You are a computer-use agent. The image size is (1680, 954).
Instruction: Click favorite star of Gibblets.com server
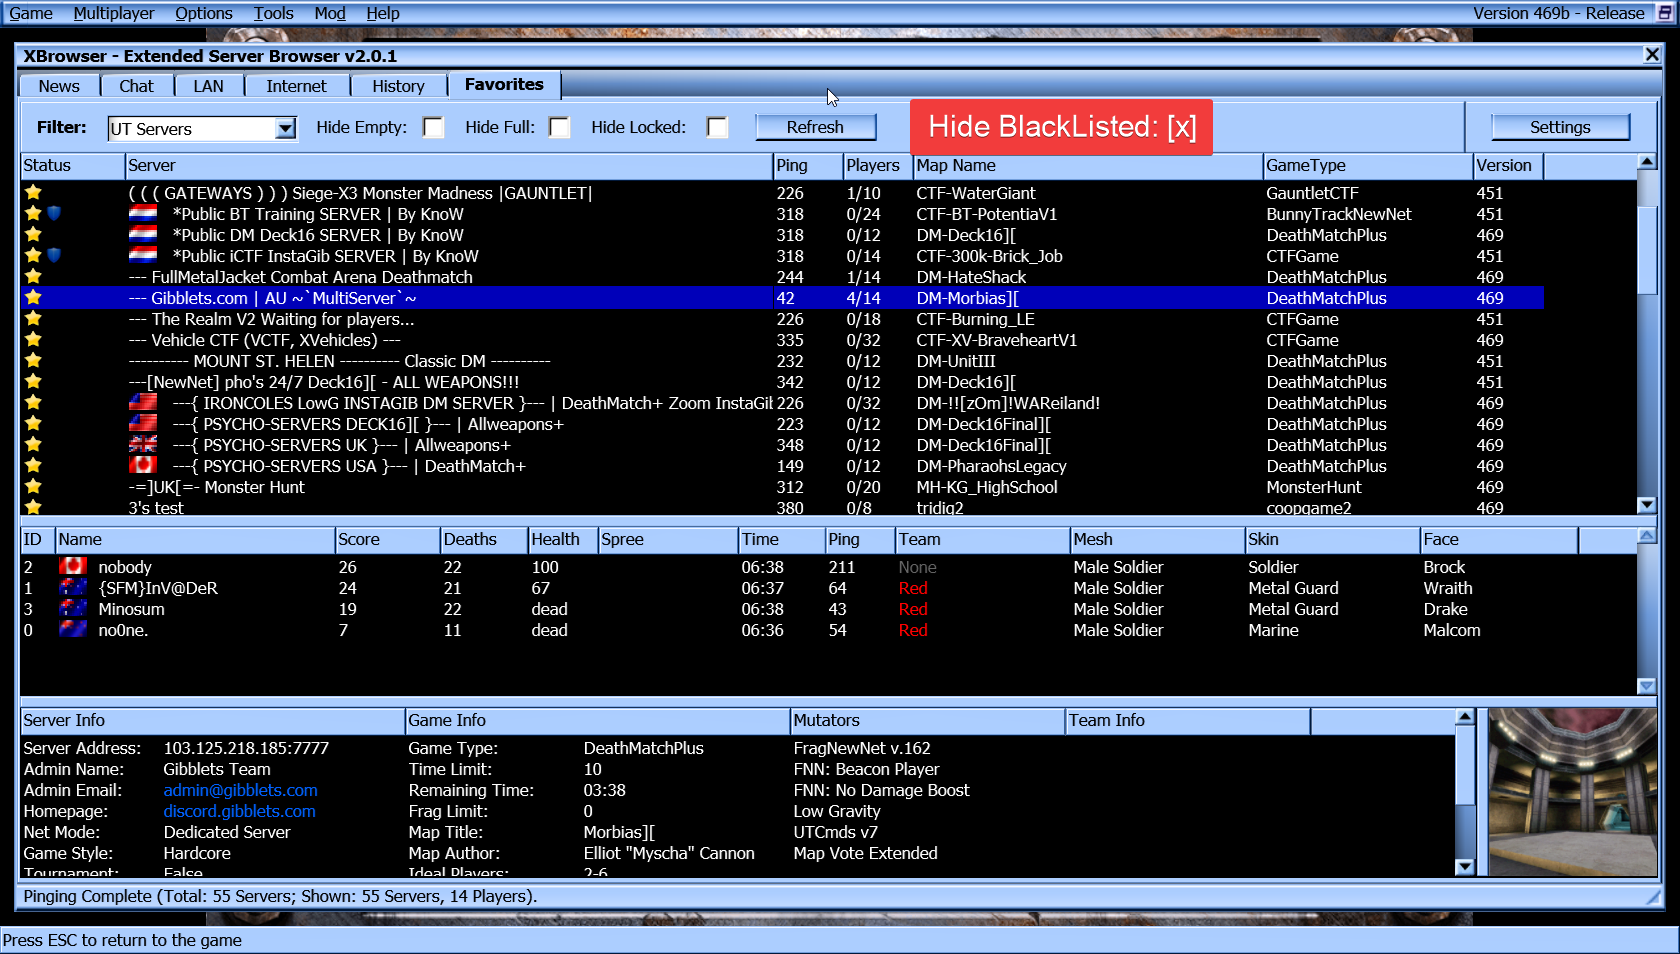(33, 297)
